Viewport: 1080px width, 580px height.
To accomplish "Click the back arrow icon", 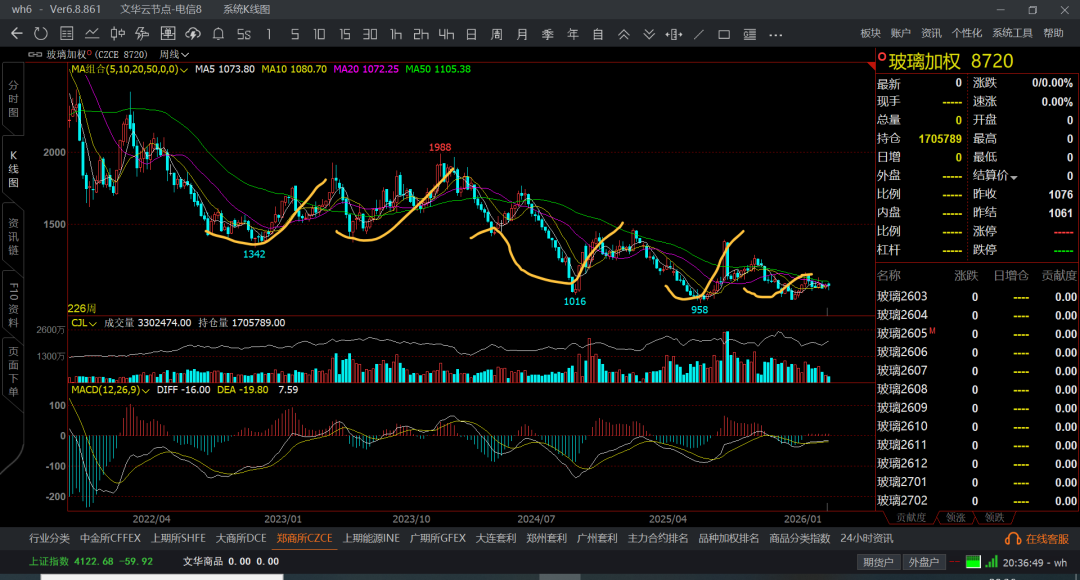I will pos(16,34).
